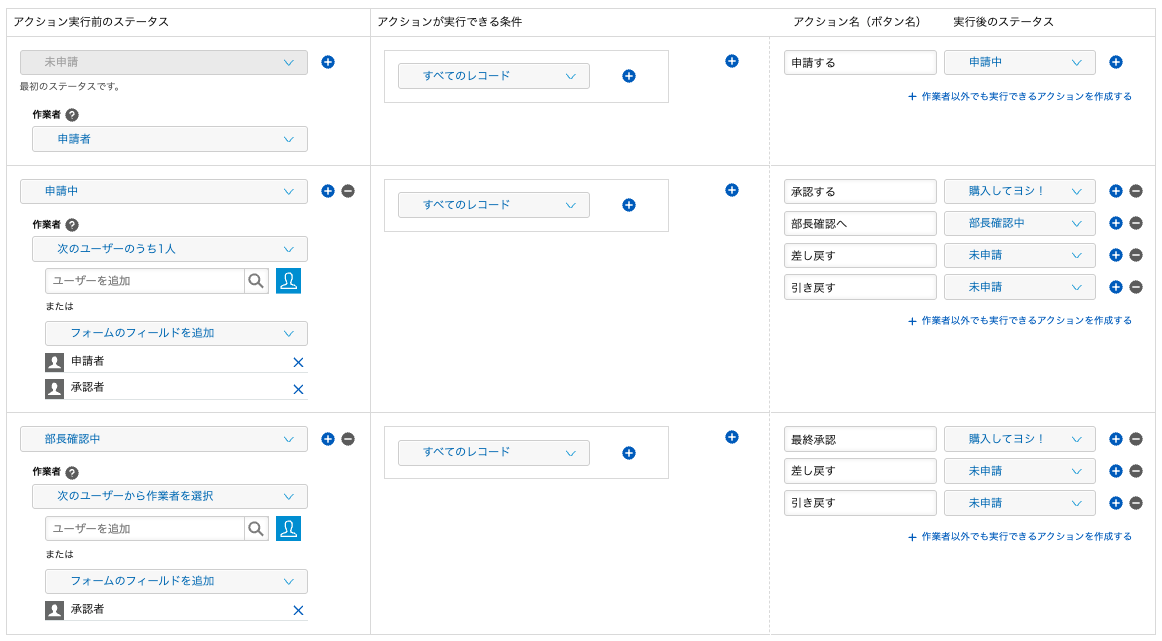The width and height of the screenshot is (1162, 641).
Task: Click the plus icon next to 未申請 status
Action: 328,62
